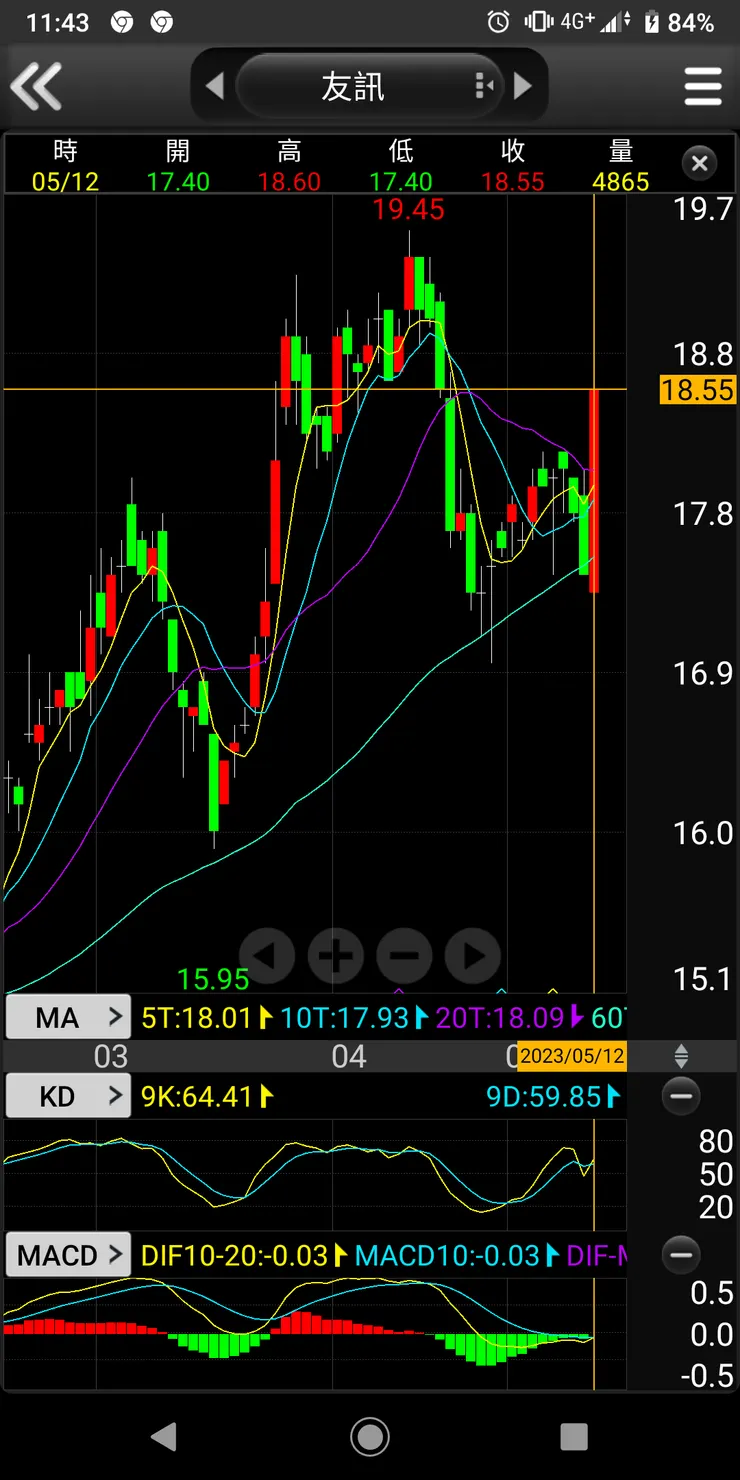
Task: Open the MACD indicator selector
Action: coord(68,1254)
